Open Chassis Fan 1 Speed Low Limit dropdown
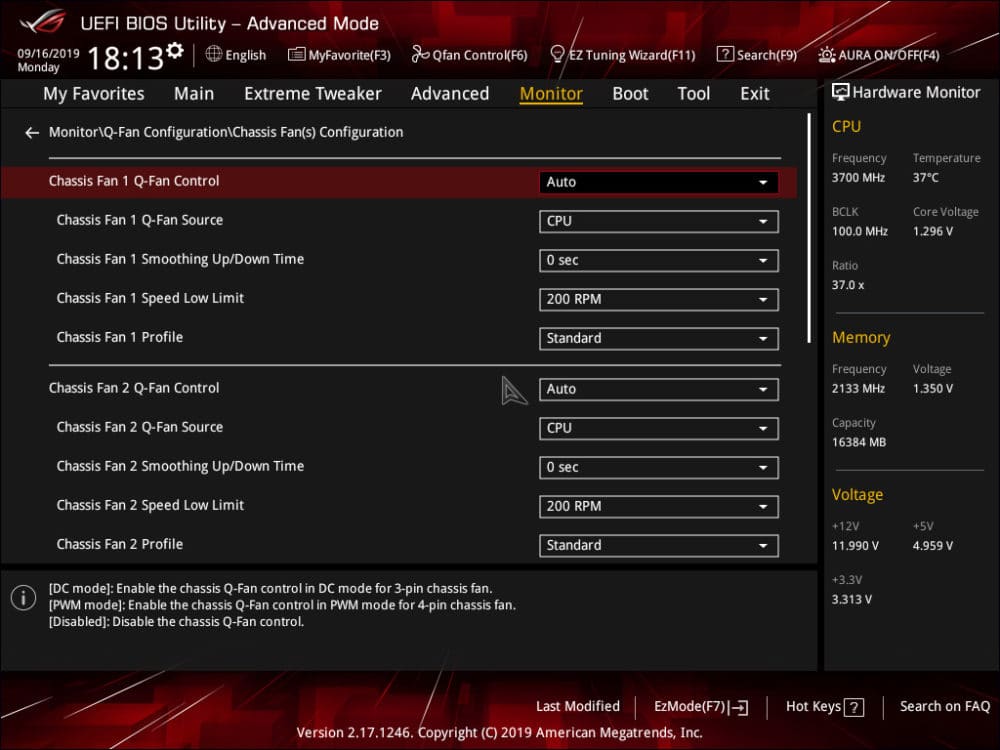Viewport: 1000px width, 750px height. [658, 299]
